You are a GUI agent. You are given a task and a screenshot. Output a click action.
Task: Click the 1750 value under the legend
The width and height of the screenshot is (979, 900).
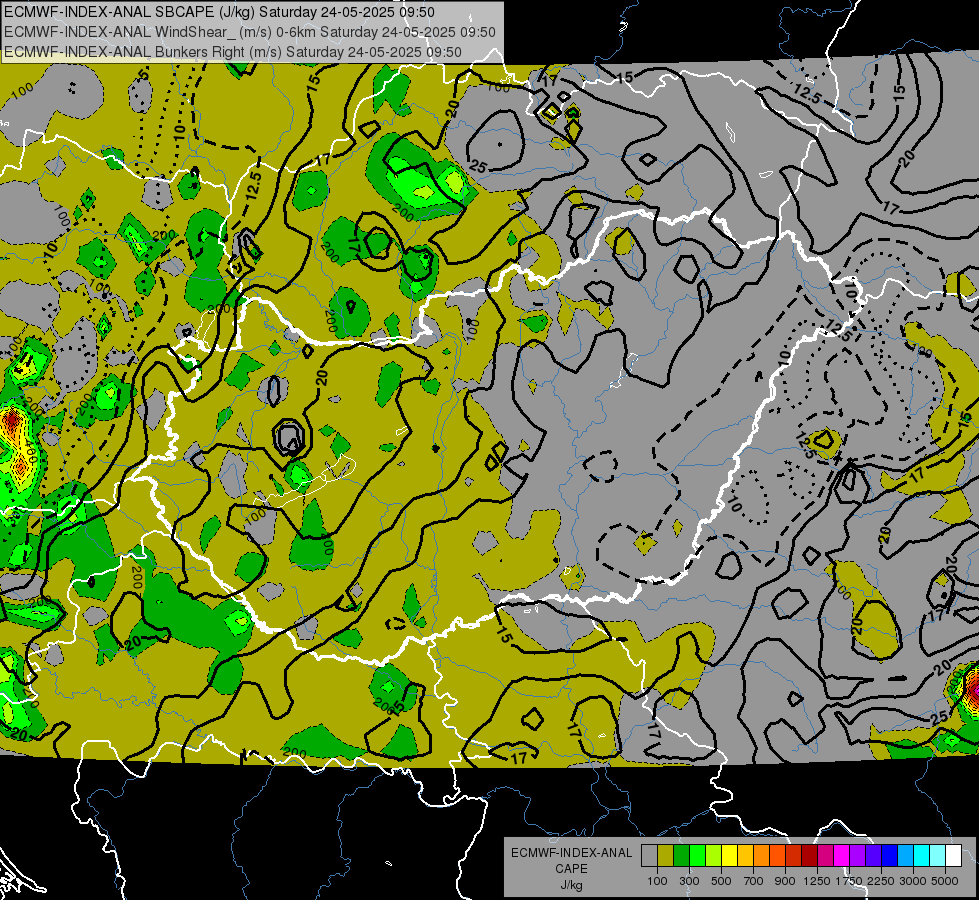[849, 881]
